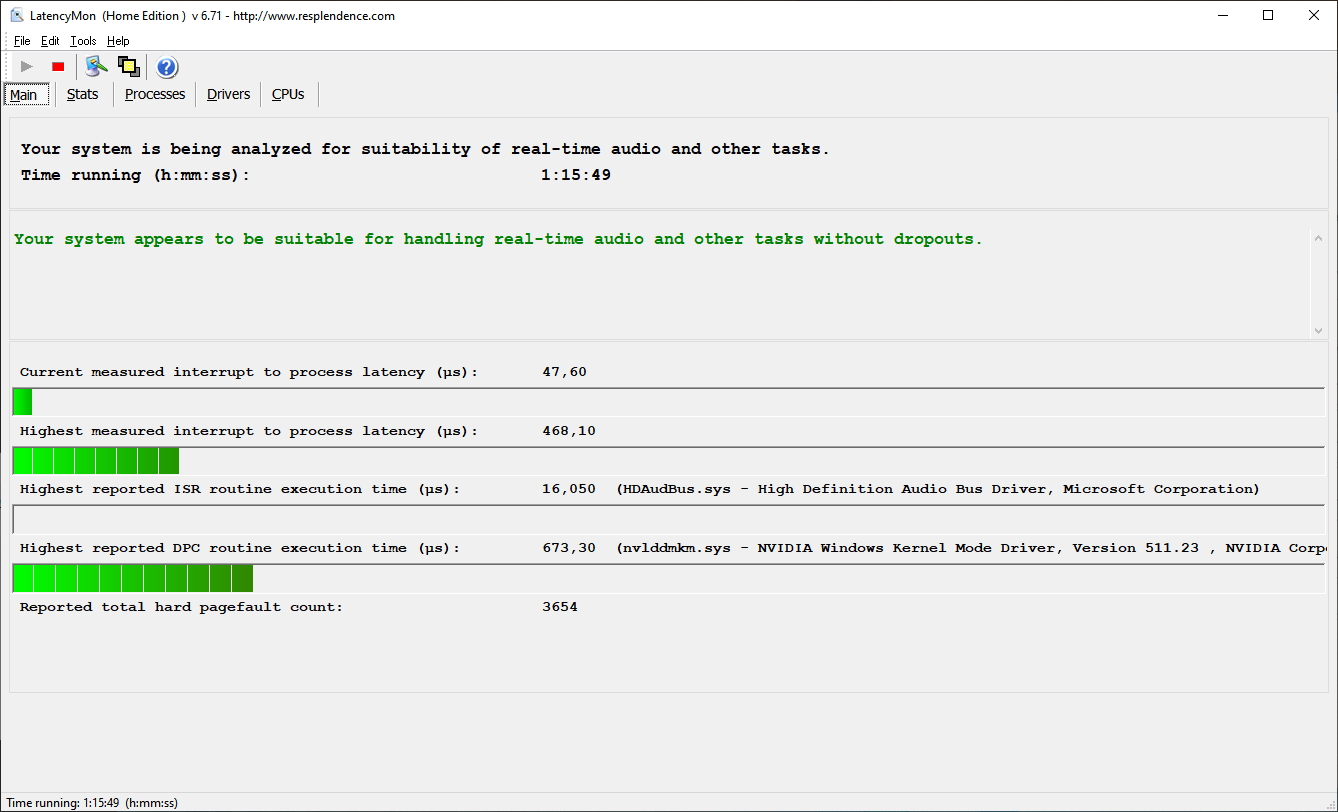Click the current latency value 47,60

[x=564, y=372]
